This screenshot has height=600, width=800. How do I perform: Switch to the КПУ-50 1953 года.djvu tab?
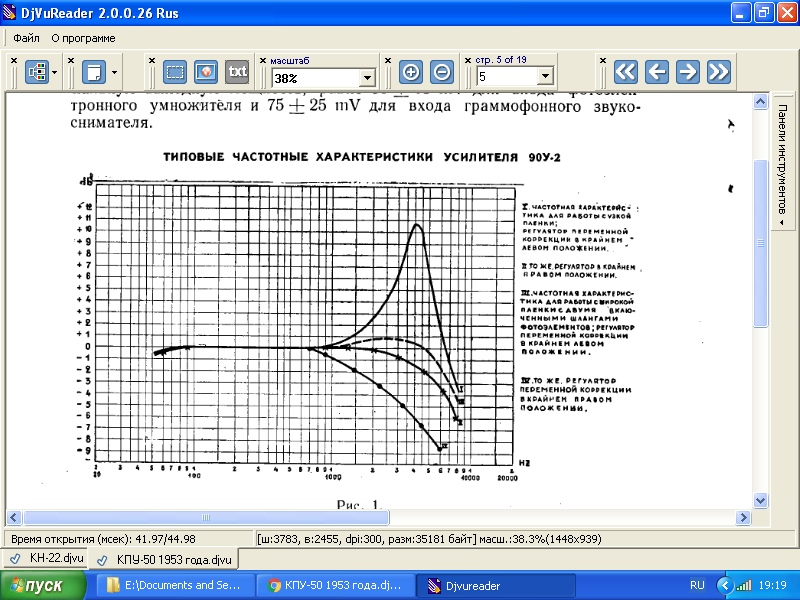(x=164, y=560)
